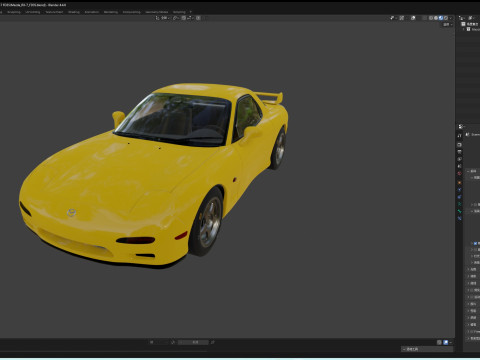Expand the last operator panel at bottom right
The width and height of the screenshot is (480, 360).
427,349
